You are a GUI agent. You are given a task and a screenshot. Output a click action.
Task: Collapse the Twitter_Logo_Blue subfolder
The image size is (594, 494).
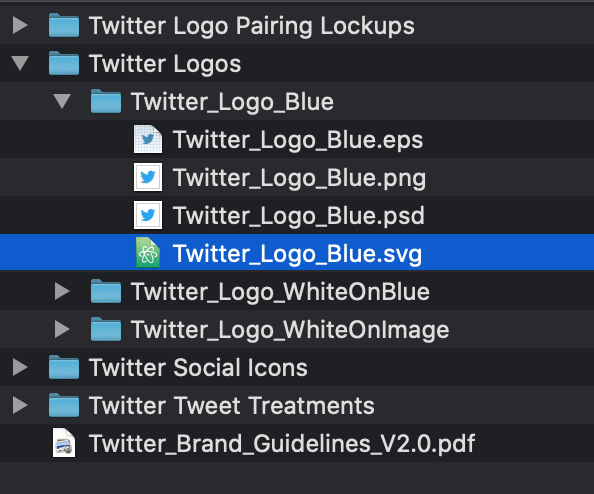tap(62, 101)
